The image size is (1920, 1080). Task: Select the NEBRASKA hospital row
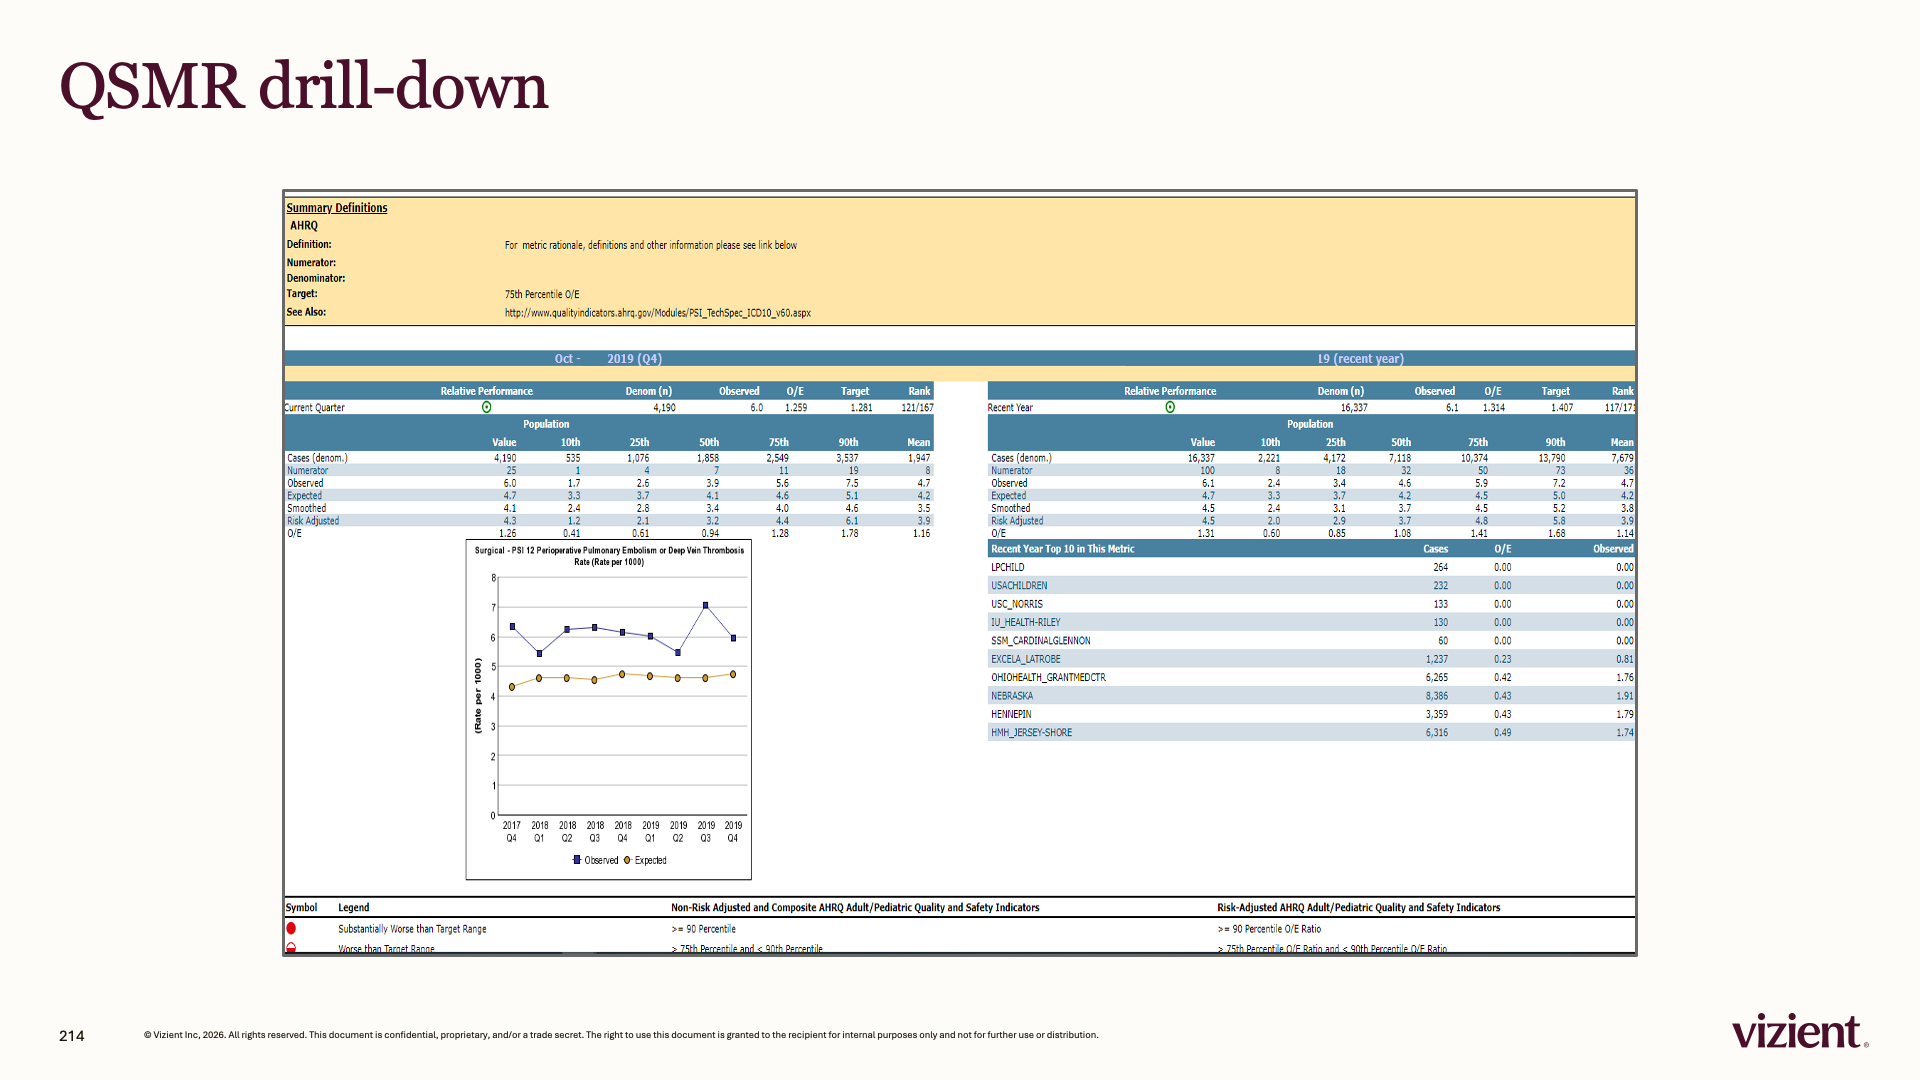point(1311,696)
